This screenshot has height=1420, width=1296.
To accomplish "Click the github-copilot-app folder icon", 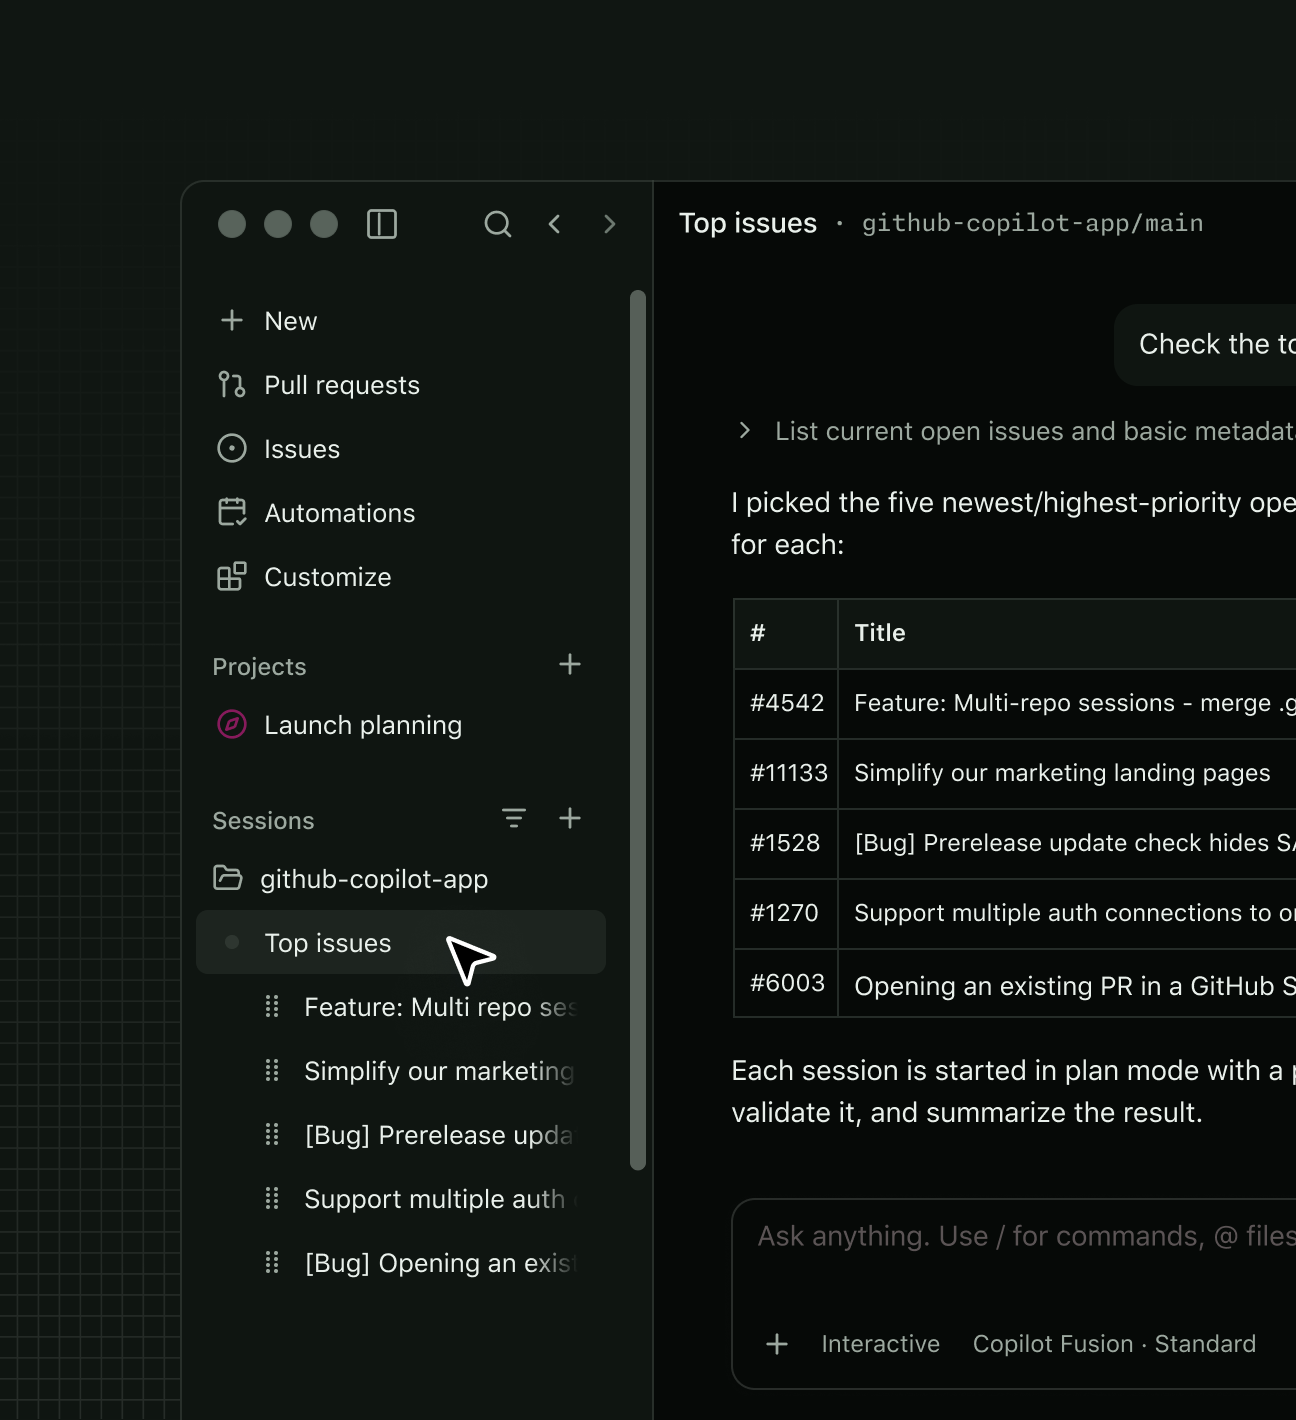I will tap(228, 878).
